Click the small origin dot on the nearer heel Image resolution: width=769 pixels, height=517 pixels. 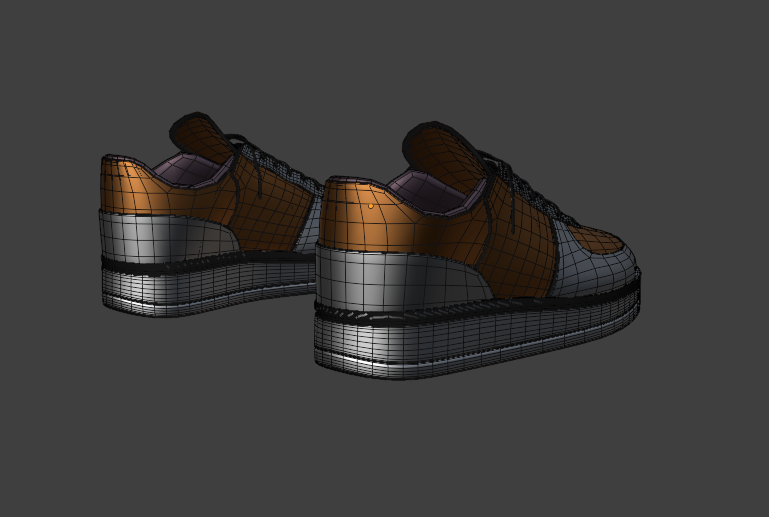click(x=372, y=205)
